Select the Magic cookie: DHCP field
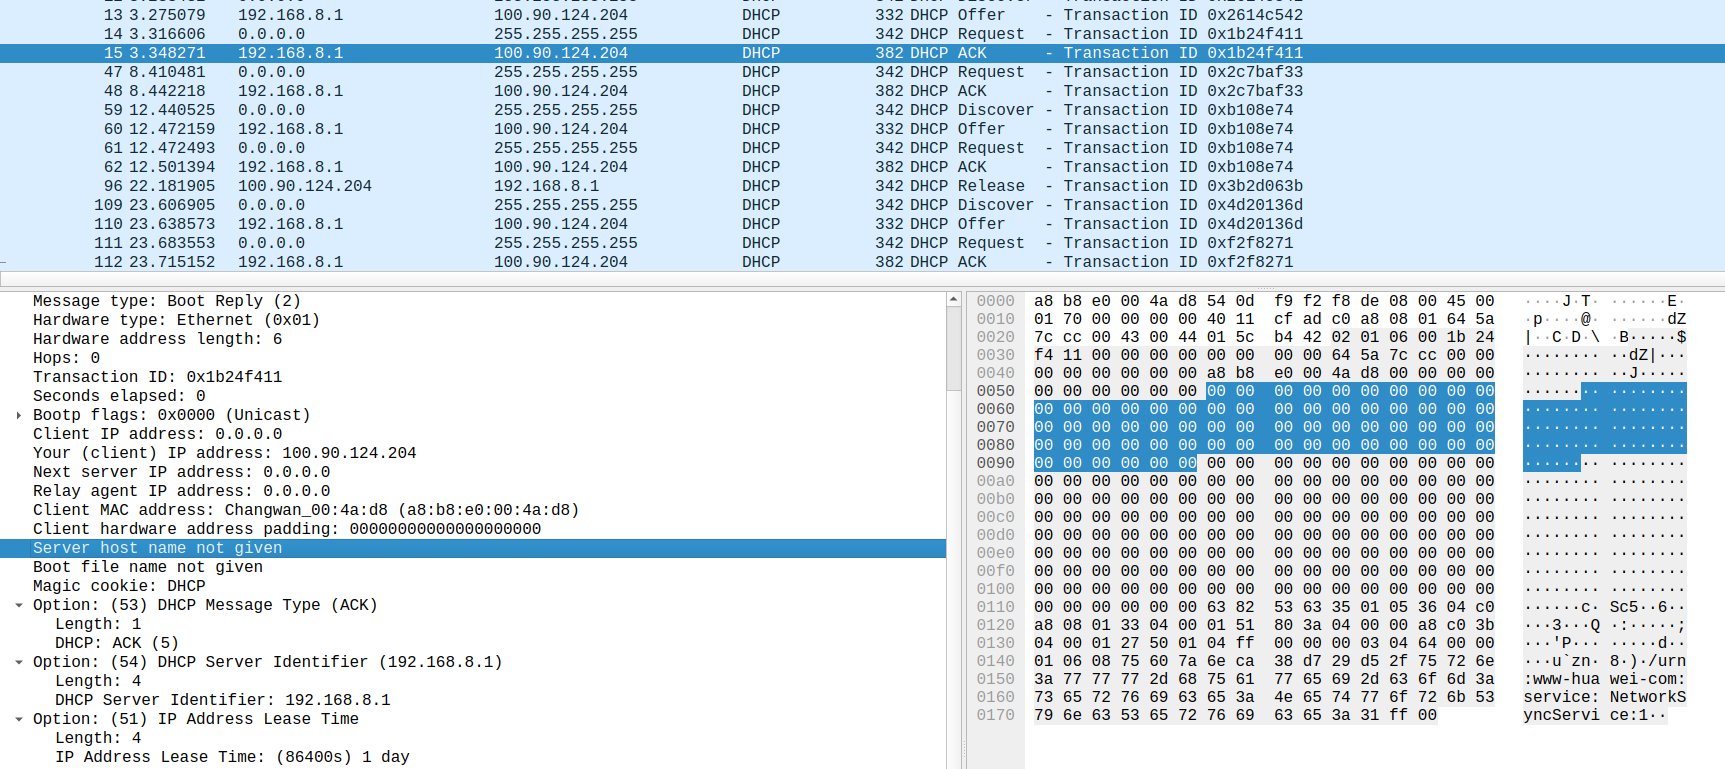The height and width of the screenshot is (769, 1725). (118, 586)
